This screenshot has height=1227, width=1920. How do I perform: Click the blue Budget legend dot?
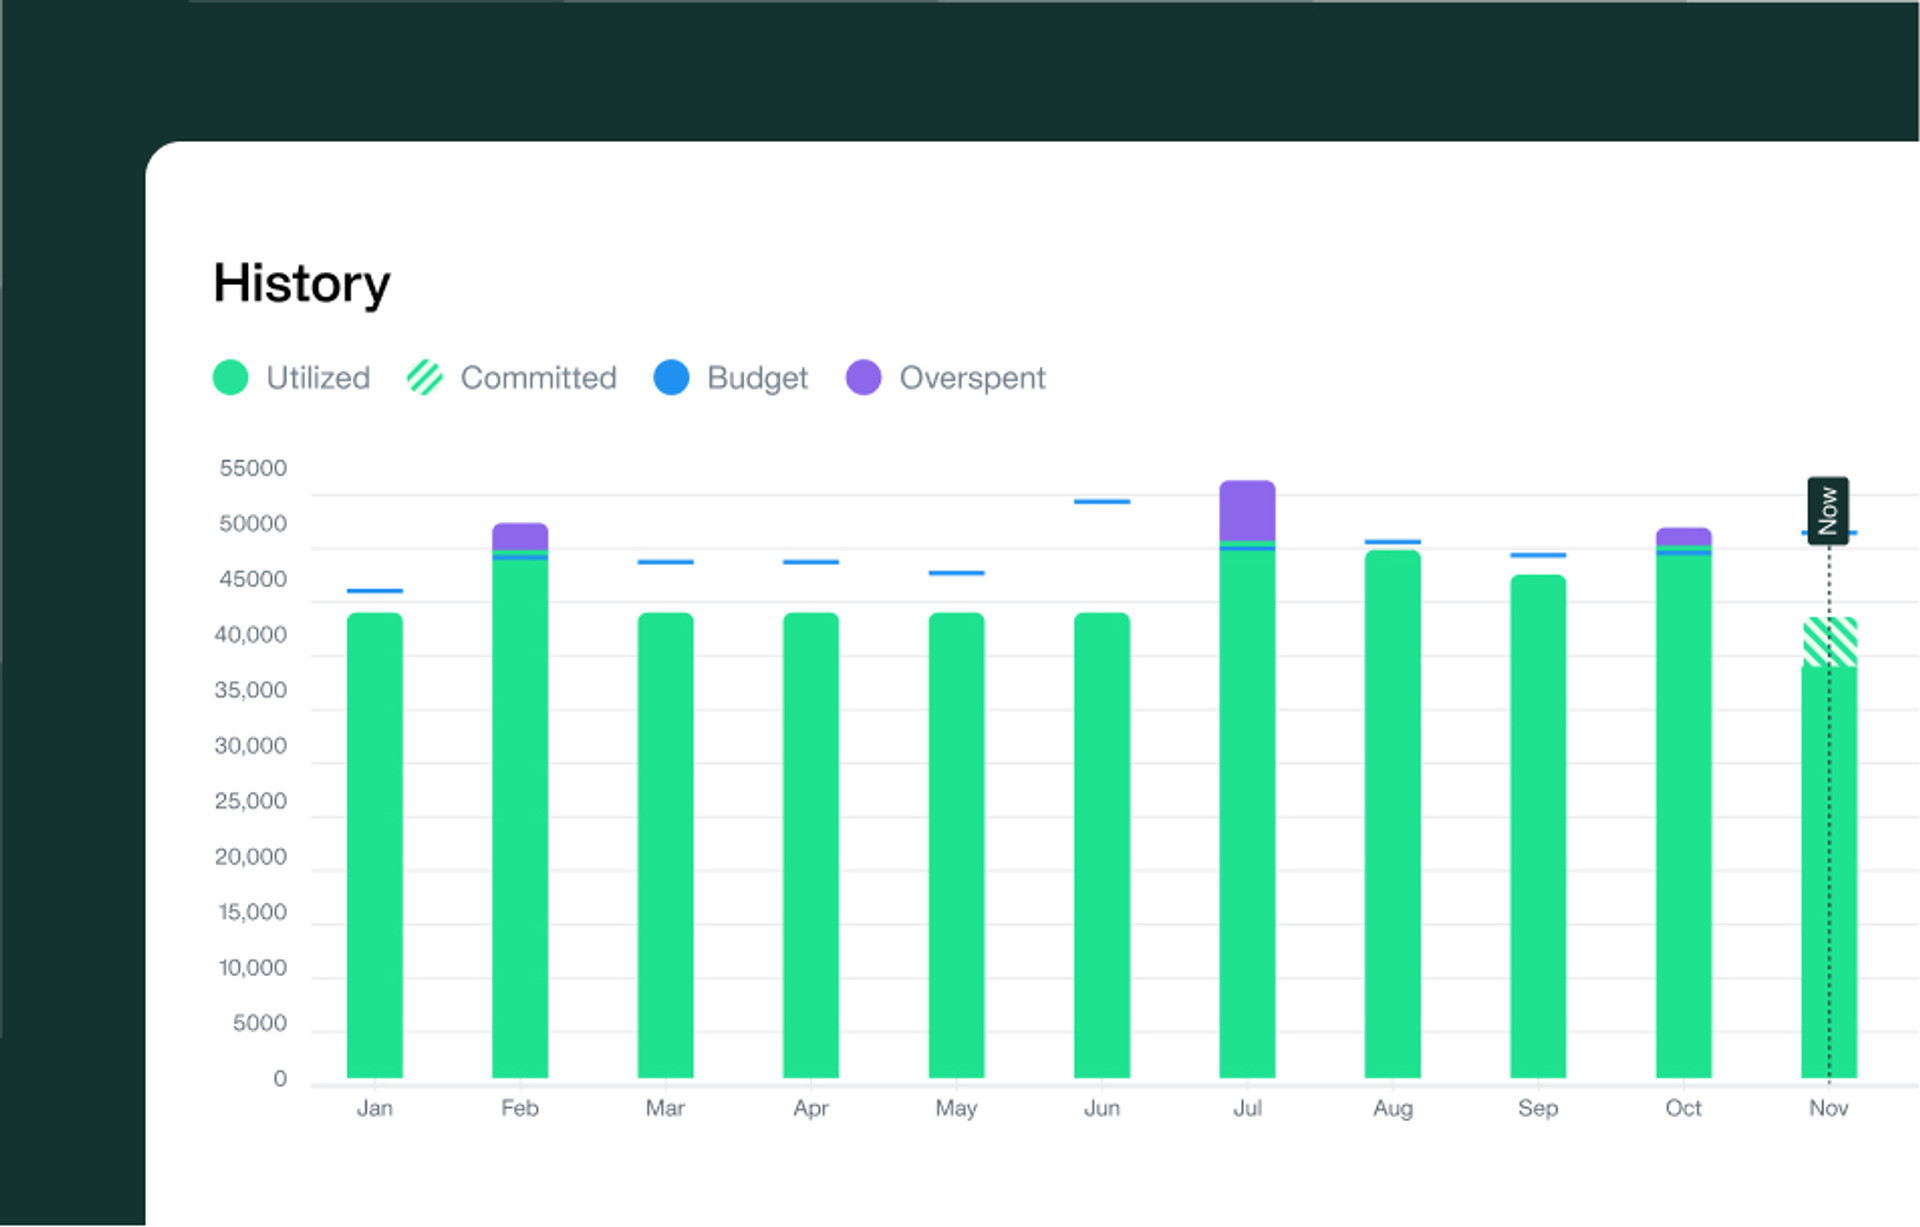[x=671, y=378]
